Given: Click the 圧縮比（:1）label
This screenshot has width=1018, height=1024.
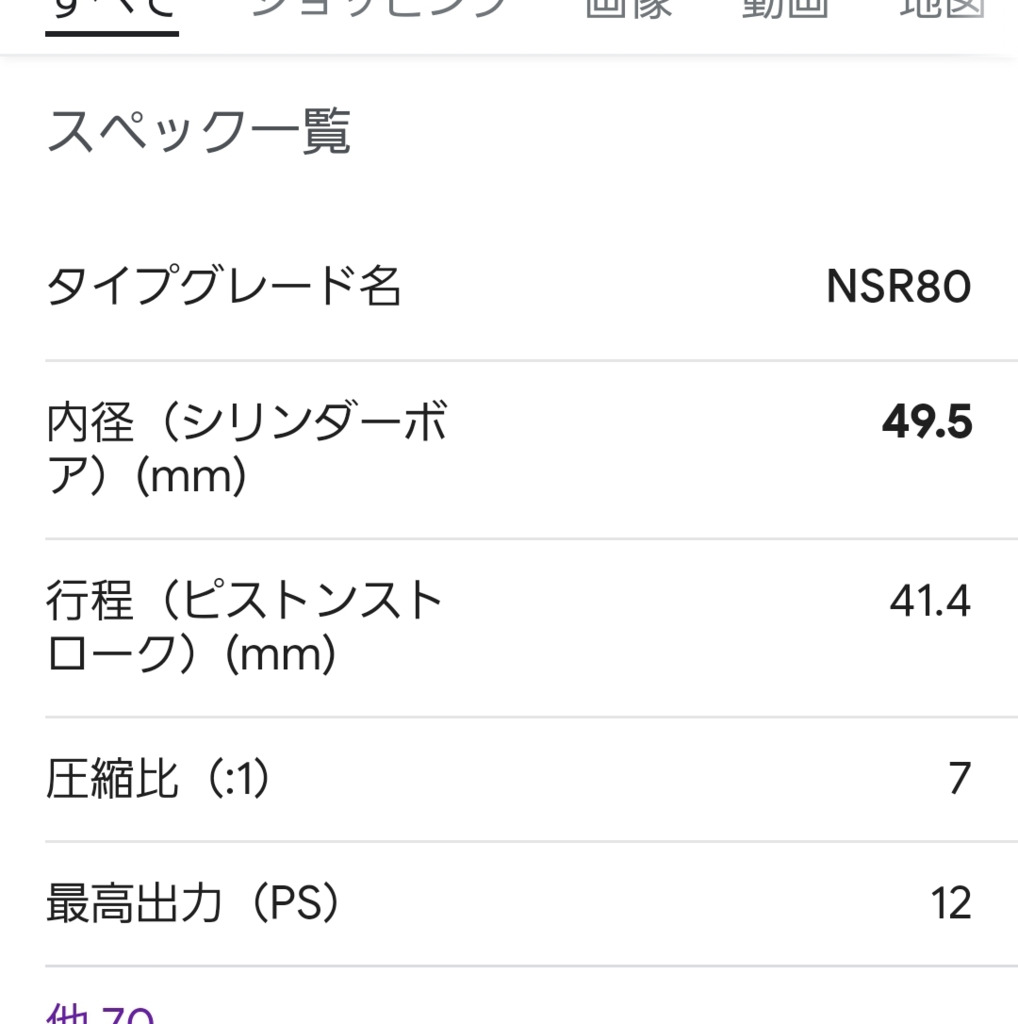Looking at the screenshot, I should pos(159,780).
